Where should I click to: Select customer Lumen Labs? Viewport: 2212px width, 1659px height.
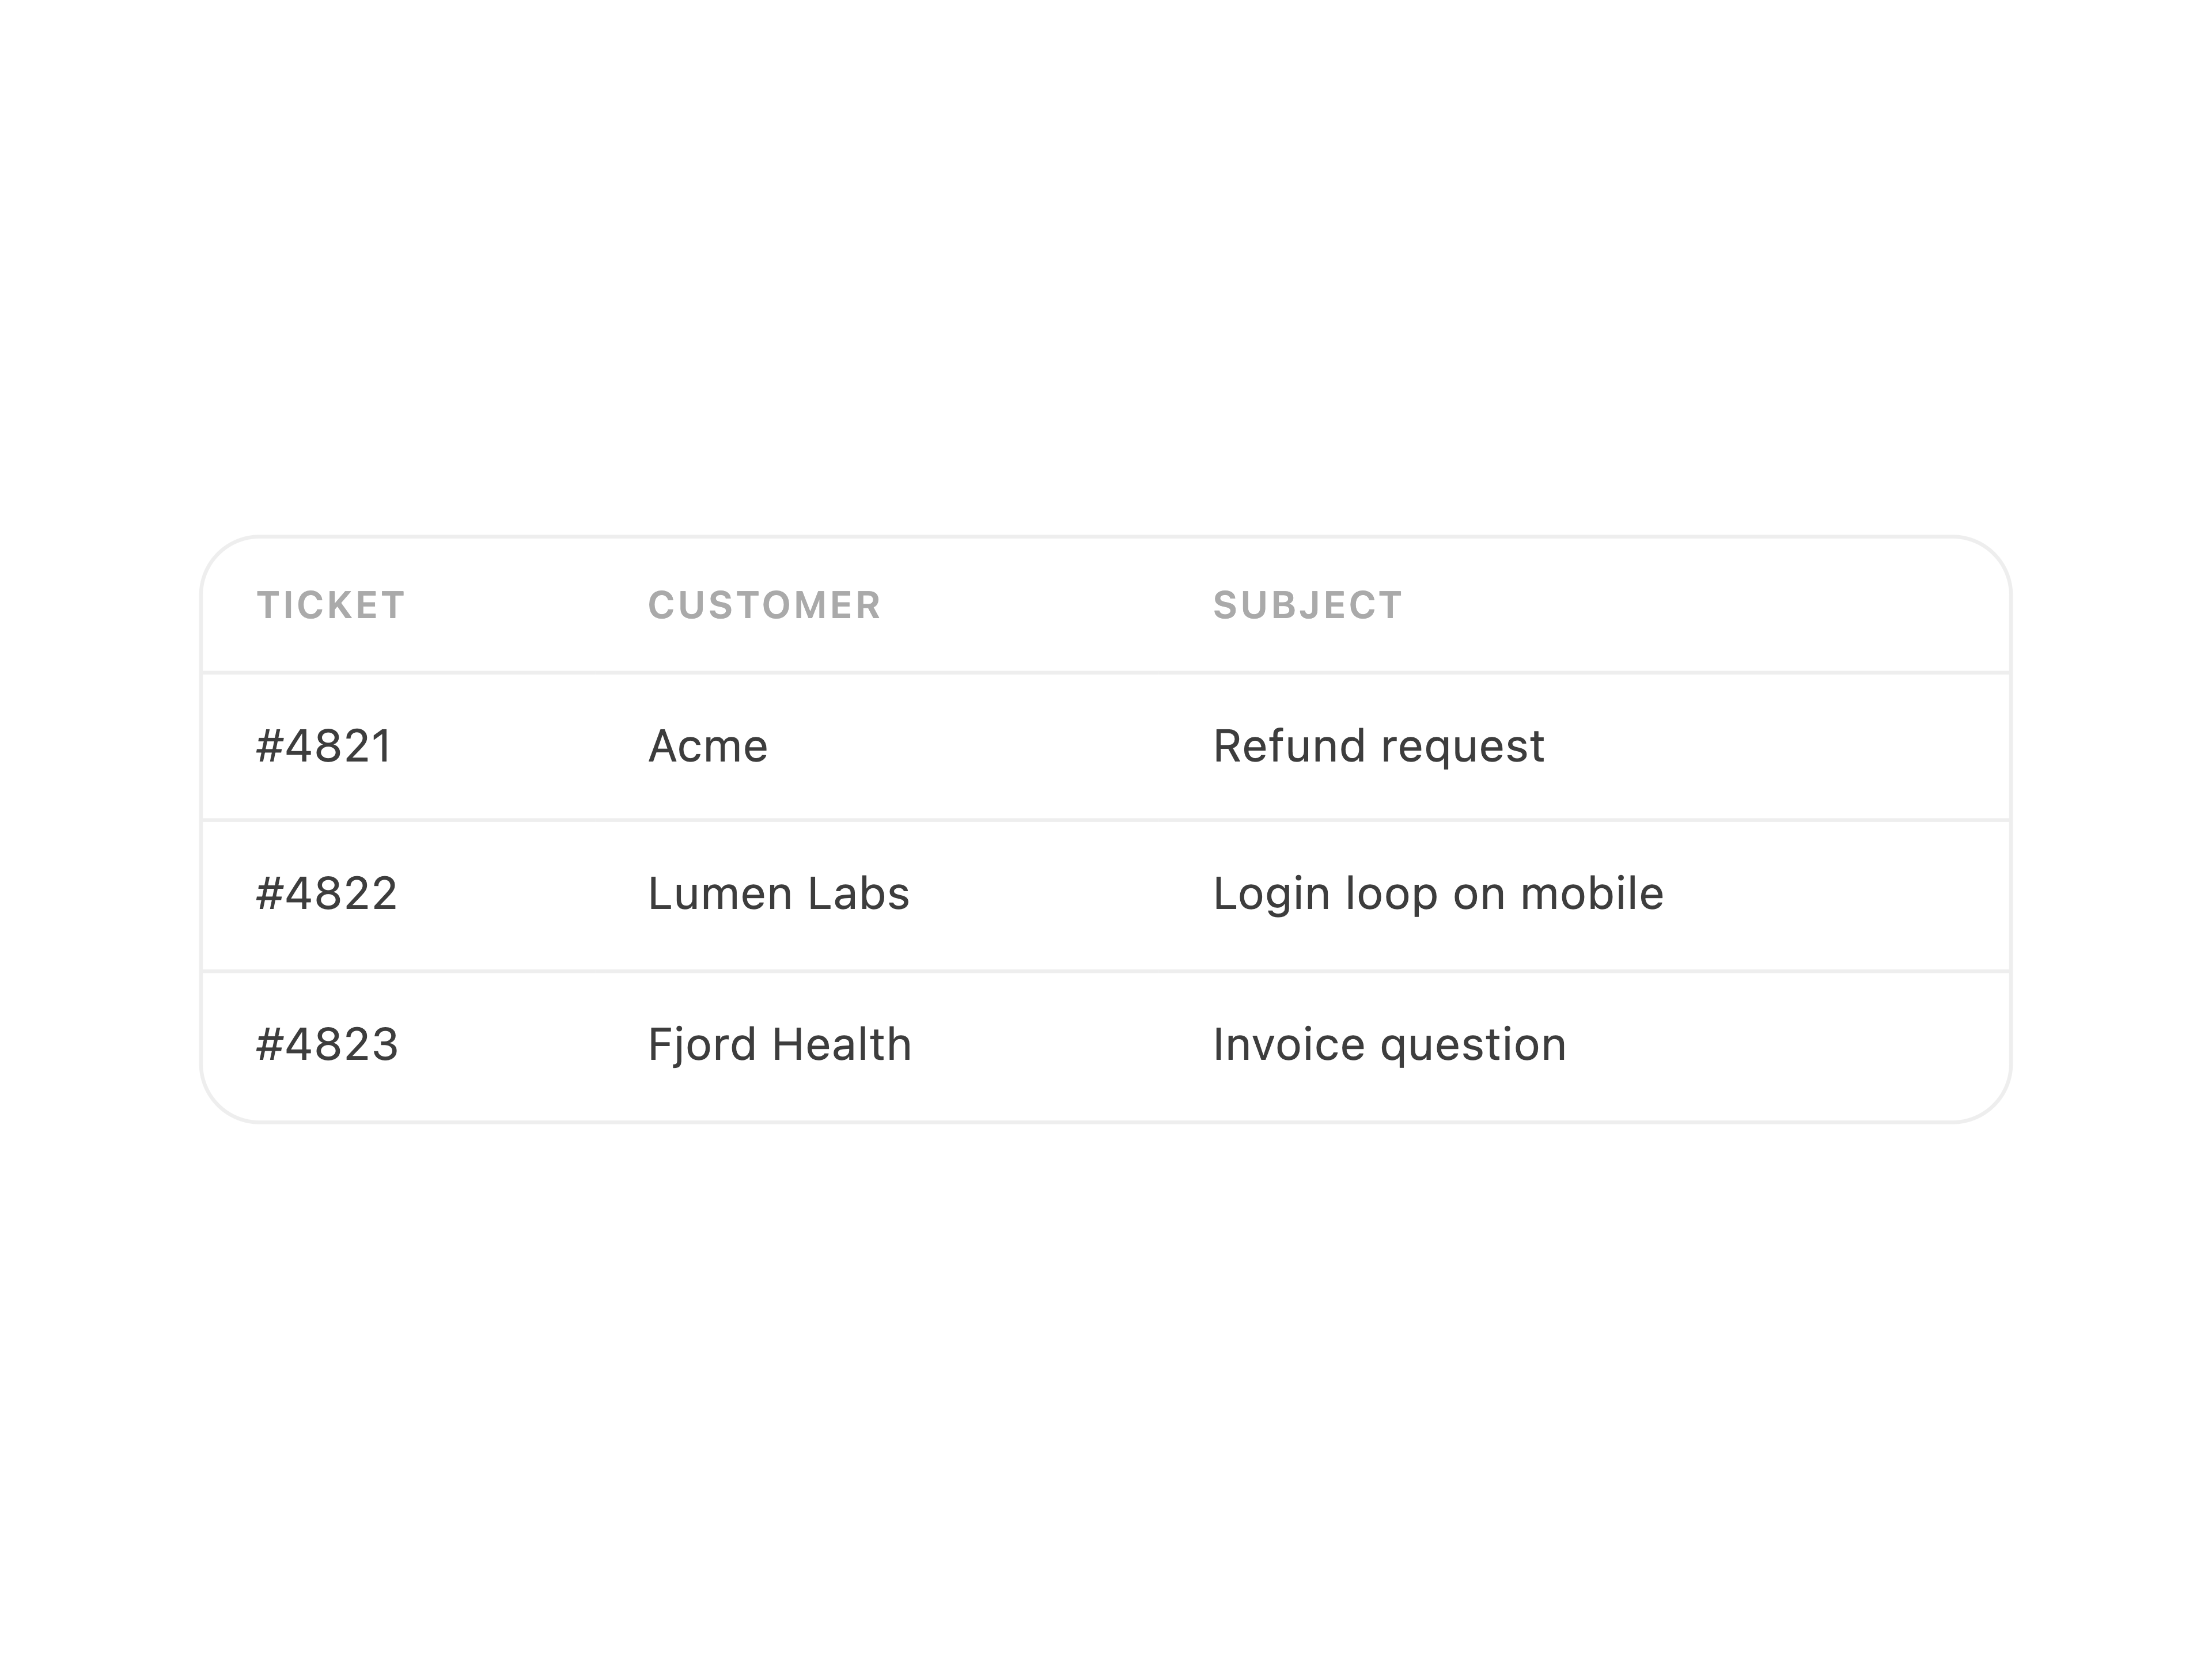779,894
